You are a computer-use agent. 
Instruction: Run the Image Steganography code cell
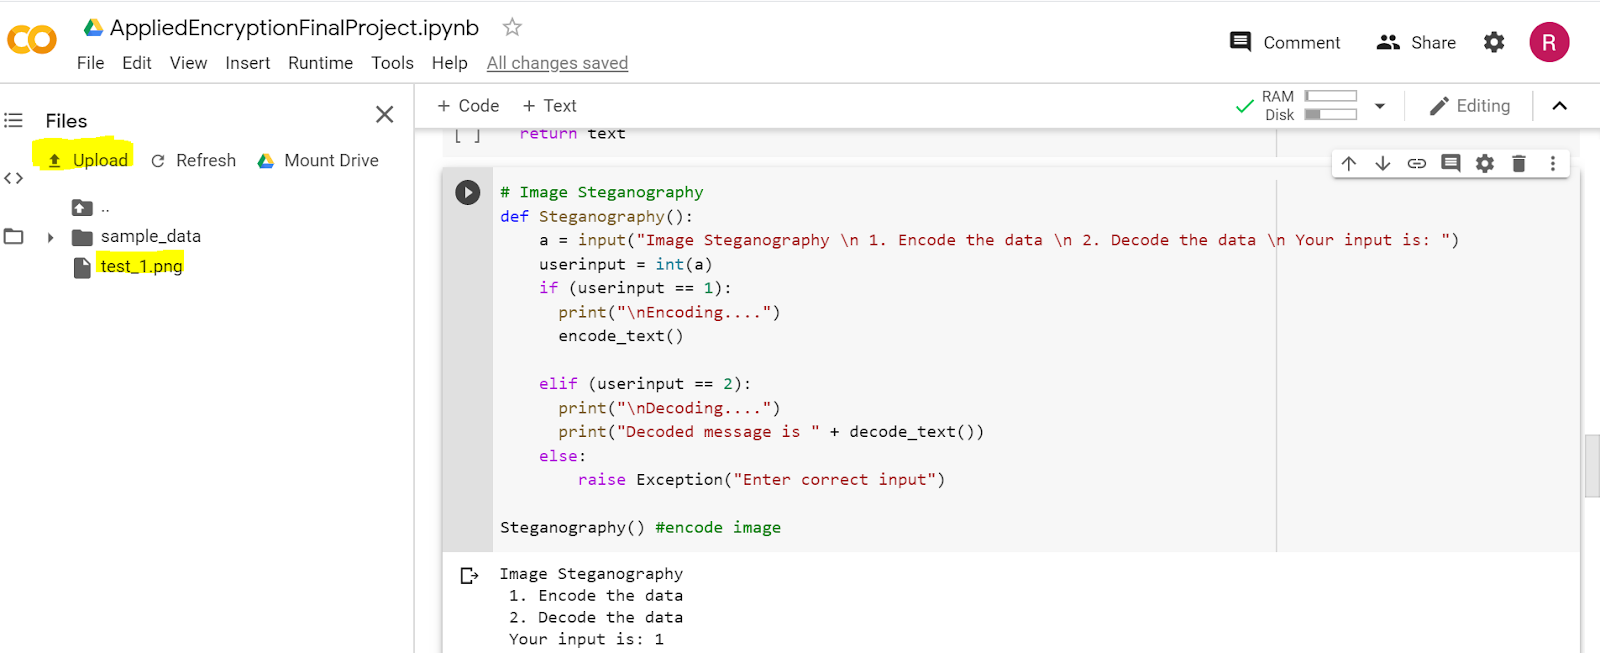tap(467, 192)
